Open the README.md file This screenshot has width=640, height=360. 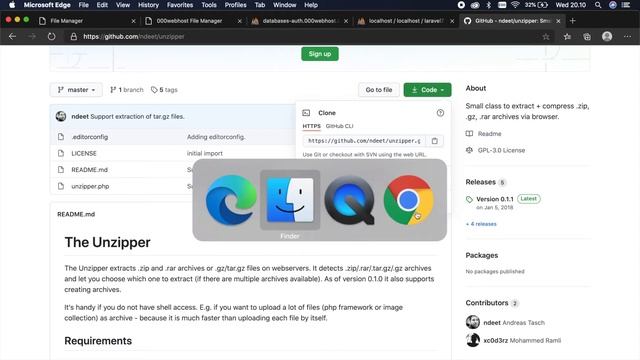tap(89, 170)
